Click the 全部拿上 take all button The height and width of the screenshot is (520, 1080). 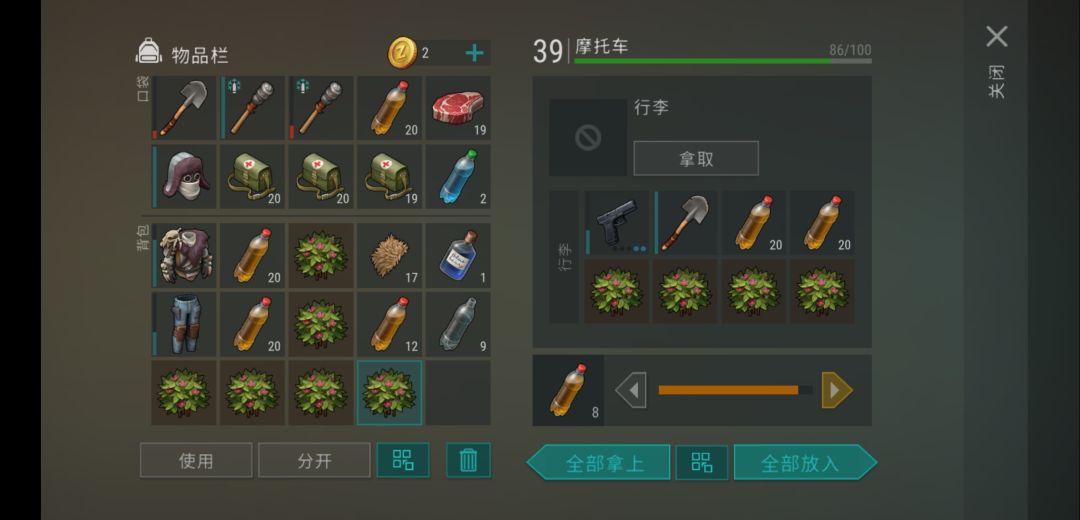click(x=599, y=462)
